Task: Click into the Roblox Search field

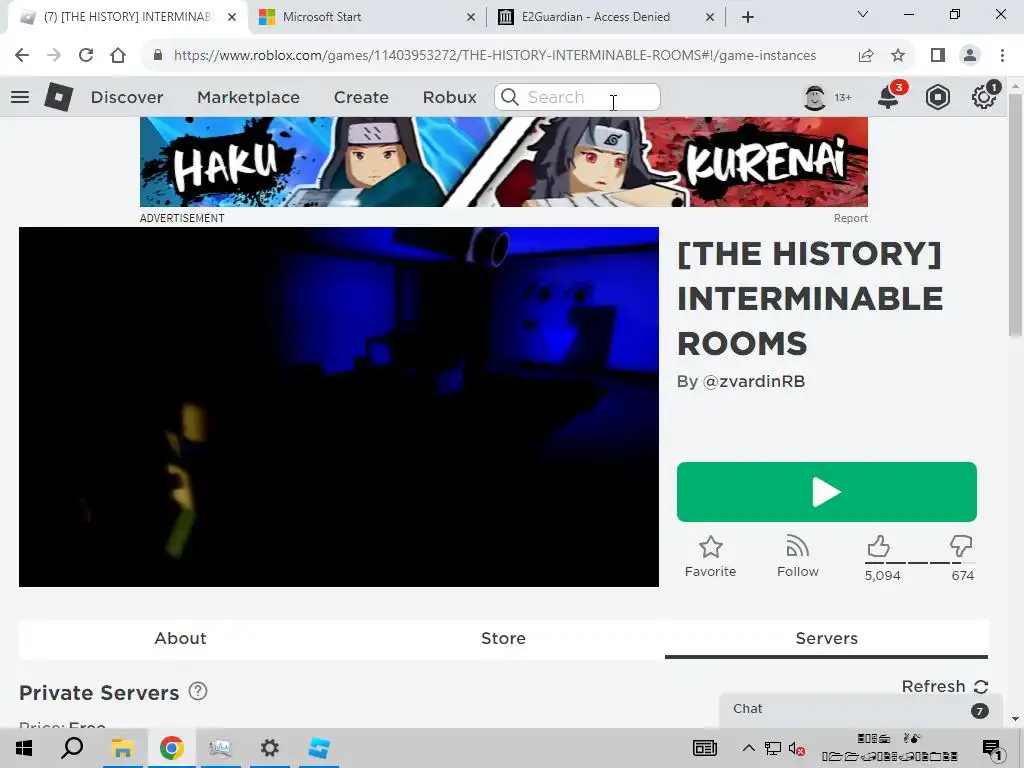Action: click(577, 97)
